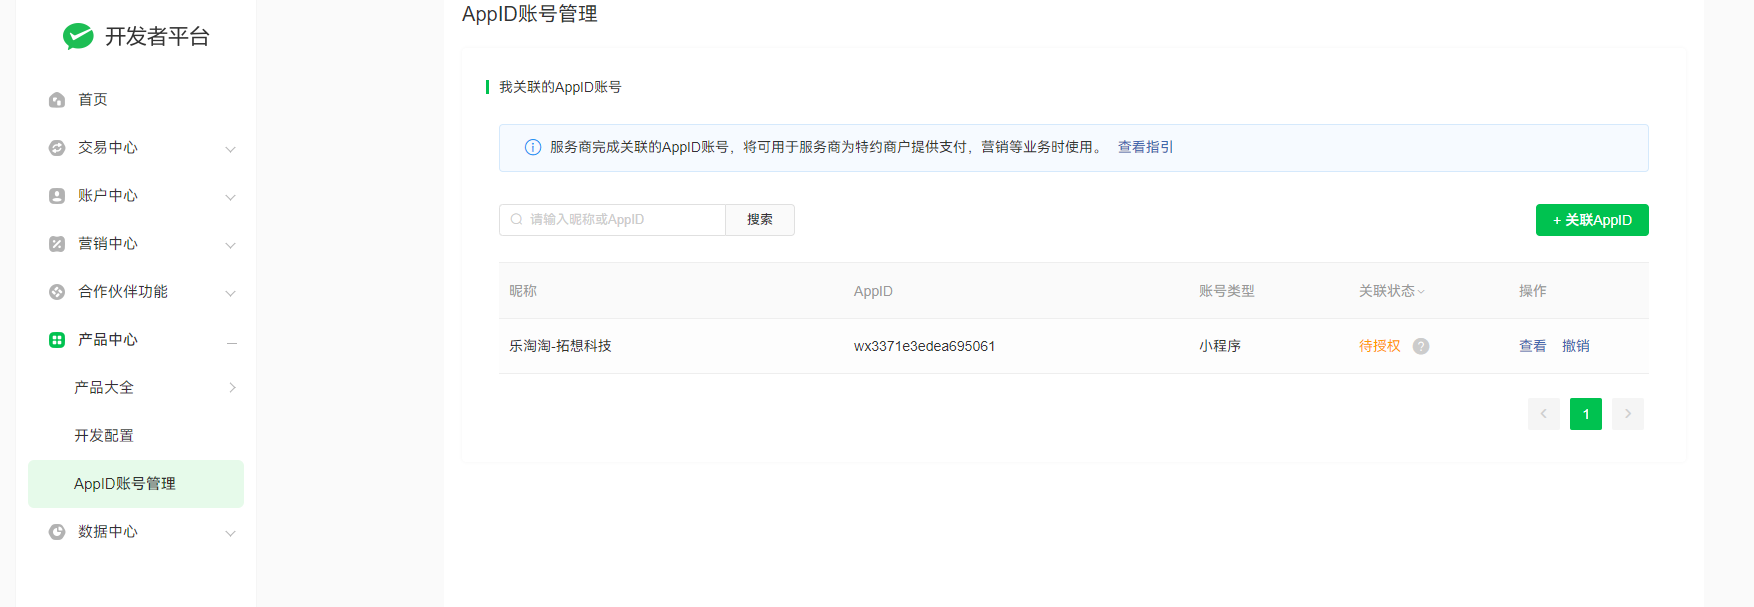The width and height of the screenshot is (1754, 607).
Task: Collapse the 产品中心 section
Action: pyautogui.click(x=231, y=341)
